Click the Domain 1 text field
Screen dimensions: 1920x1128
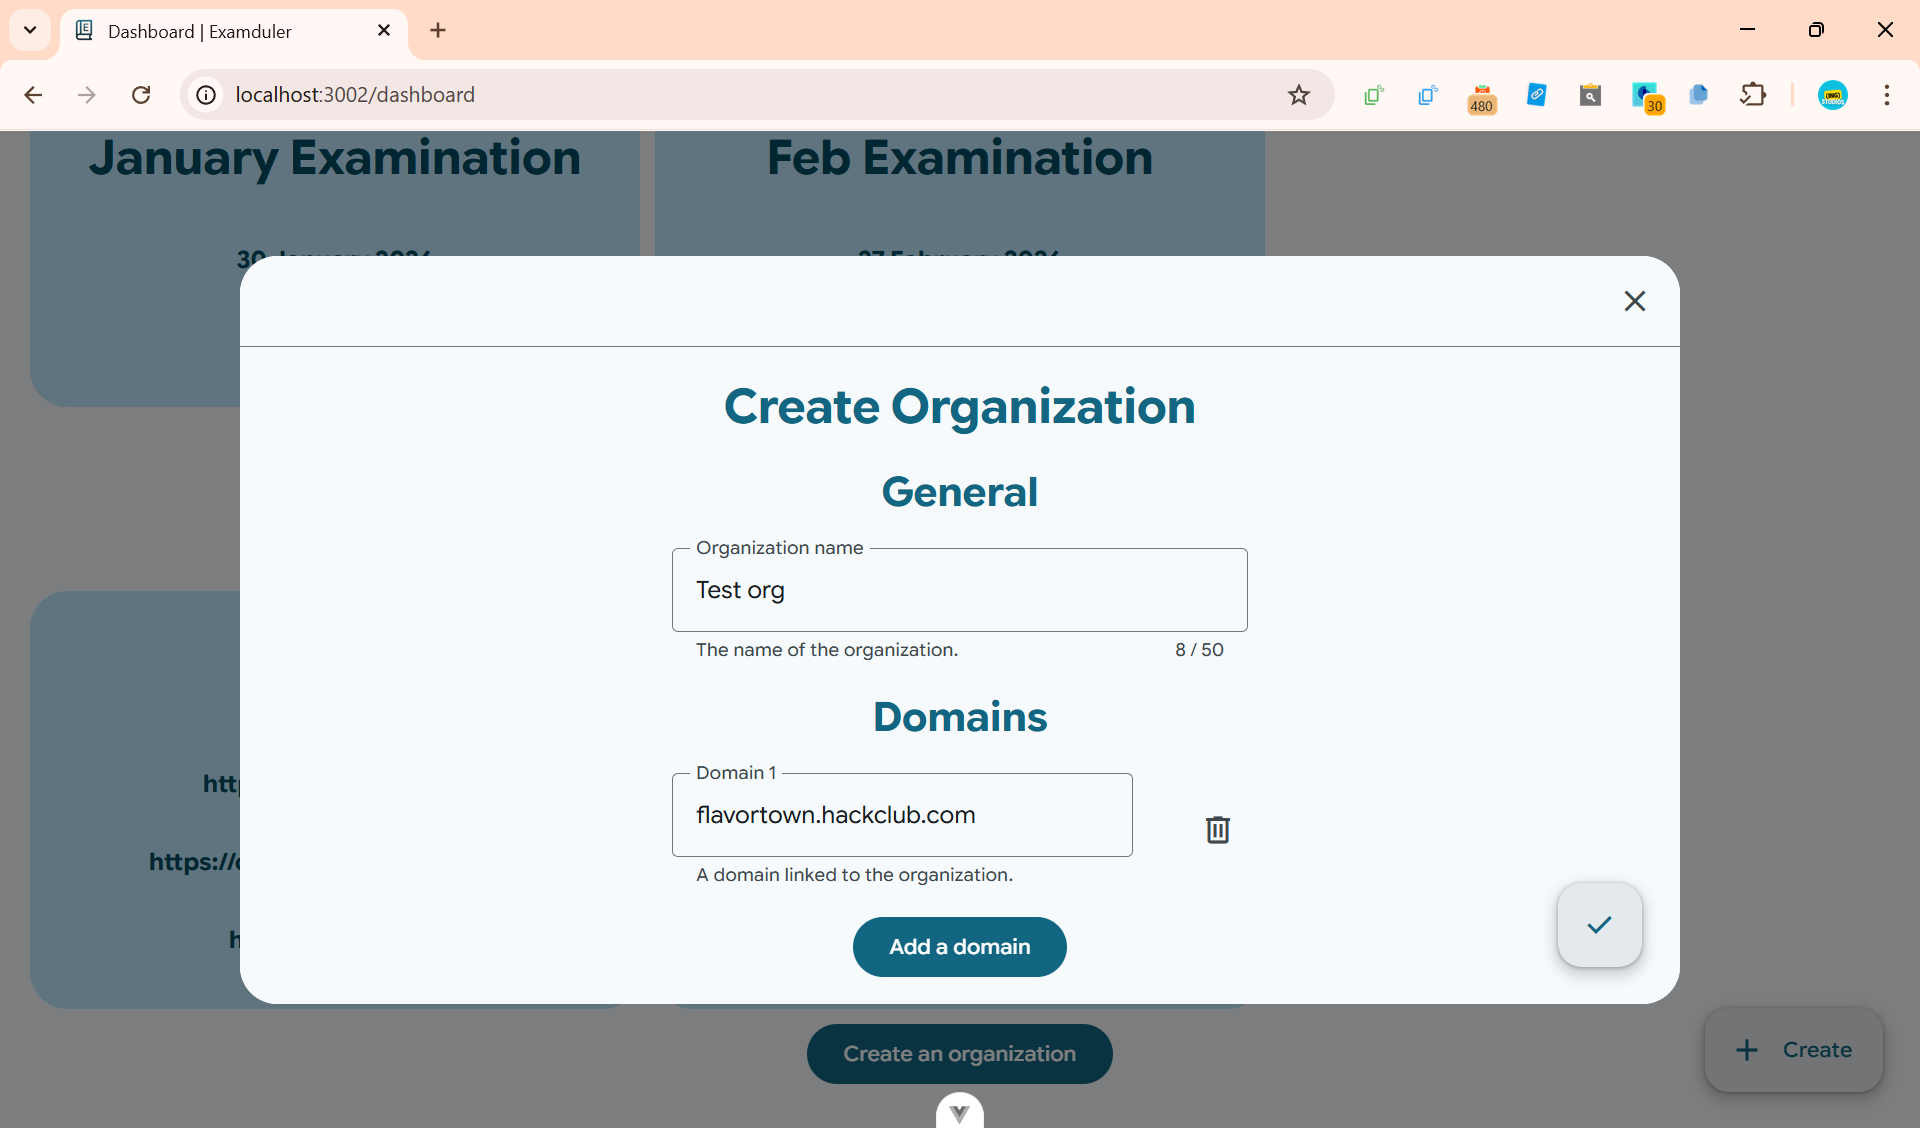901,815
